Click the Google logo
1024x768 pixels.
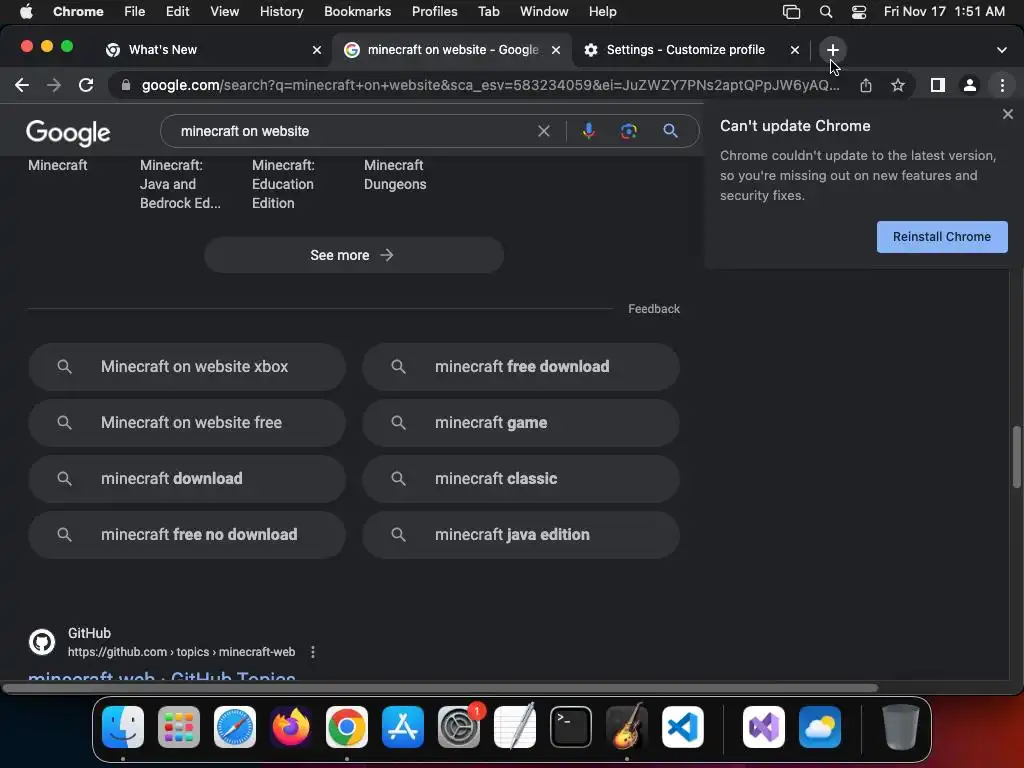(68, 133)
